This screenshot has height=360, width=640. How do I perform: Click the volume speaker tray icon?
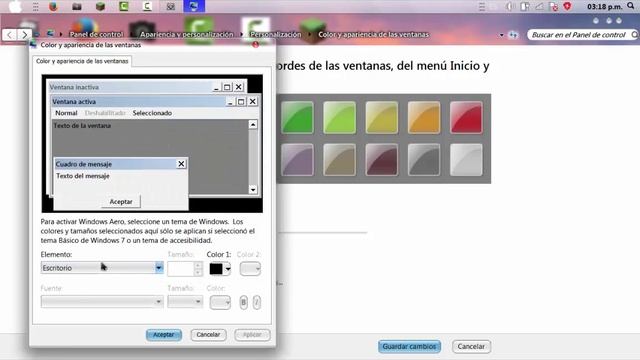tap(509, 7)
